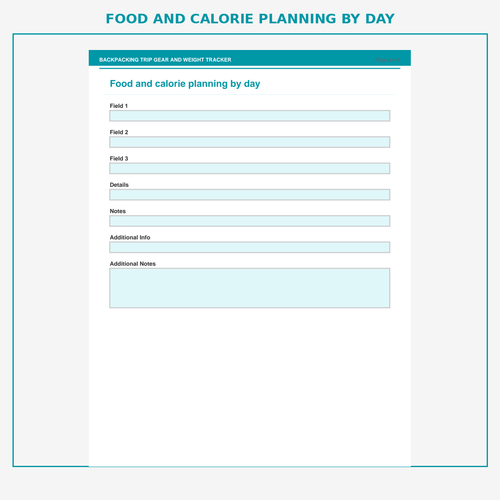Select the 'Additional Notes' label text
Viewport: 500px width, 500px height.
[133, 264]
